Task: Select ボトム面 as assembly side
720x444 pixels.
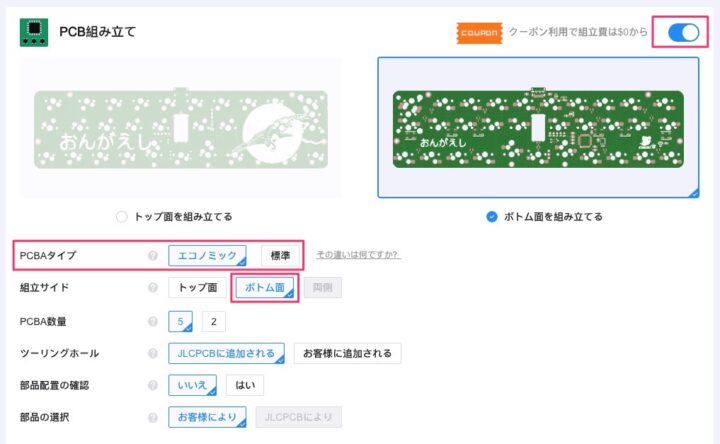Action: coord(266,288)
